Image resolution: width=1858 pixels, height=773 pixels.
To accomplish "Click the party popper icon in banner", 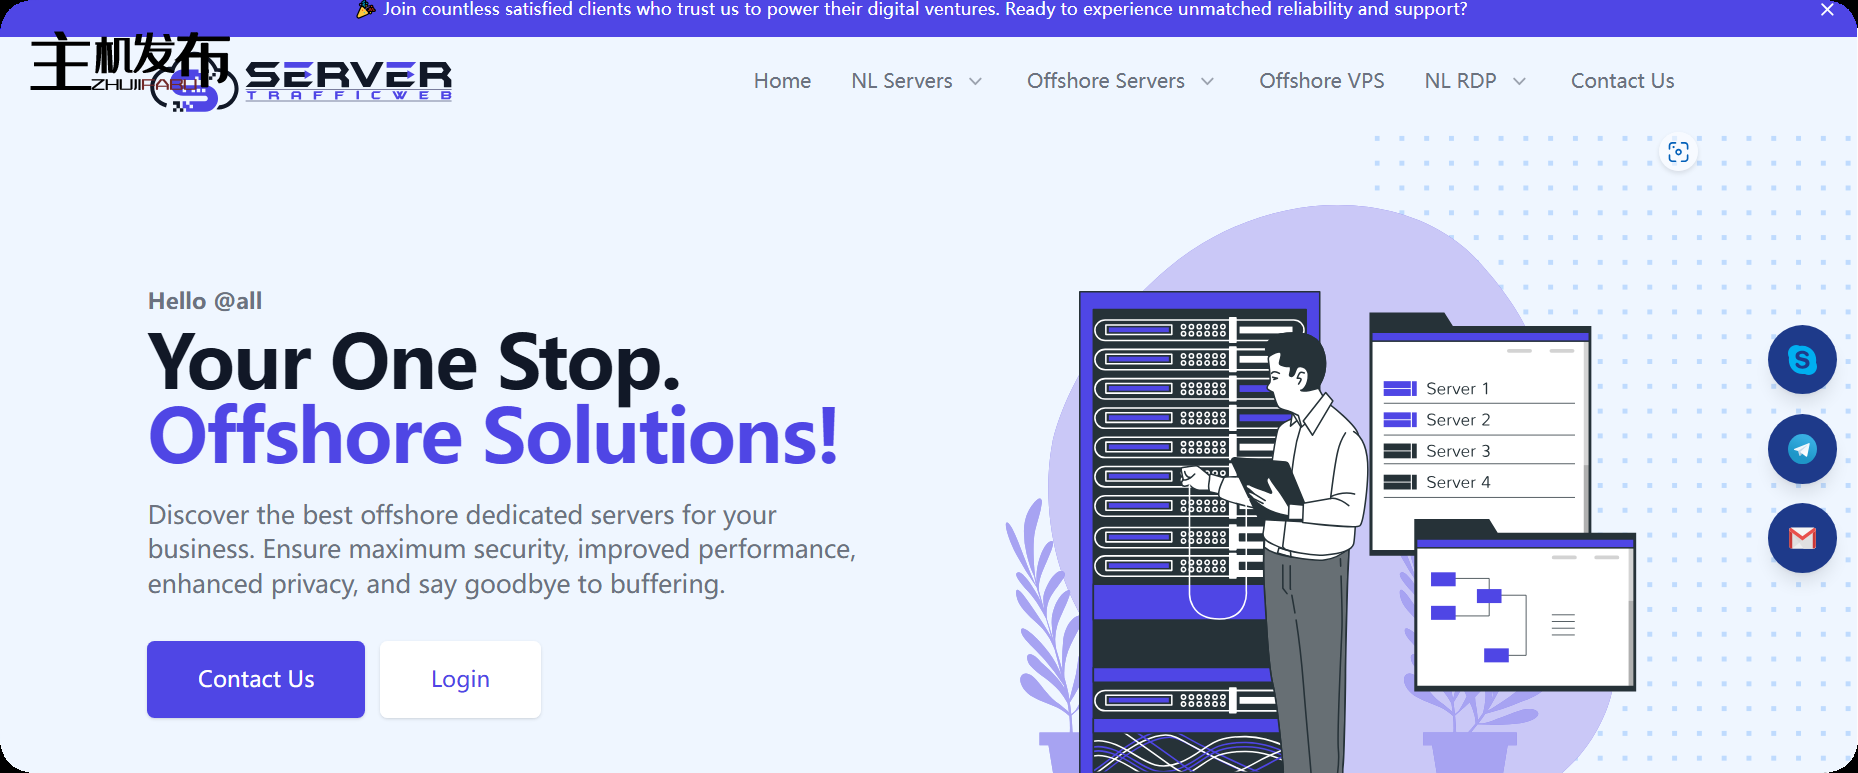I will (x=366, y=10).
